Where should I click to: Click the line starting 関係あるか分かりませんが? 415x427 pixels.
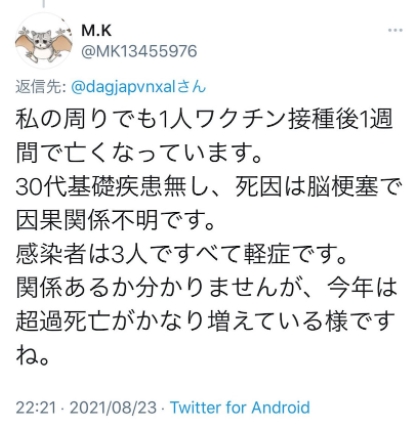click(x=207, y=287)
